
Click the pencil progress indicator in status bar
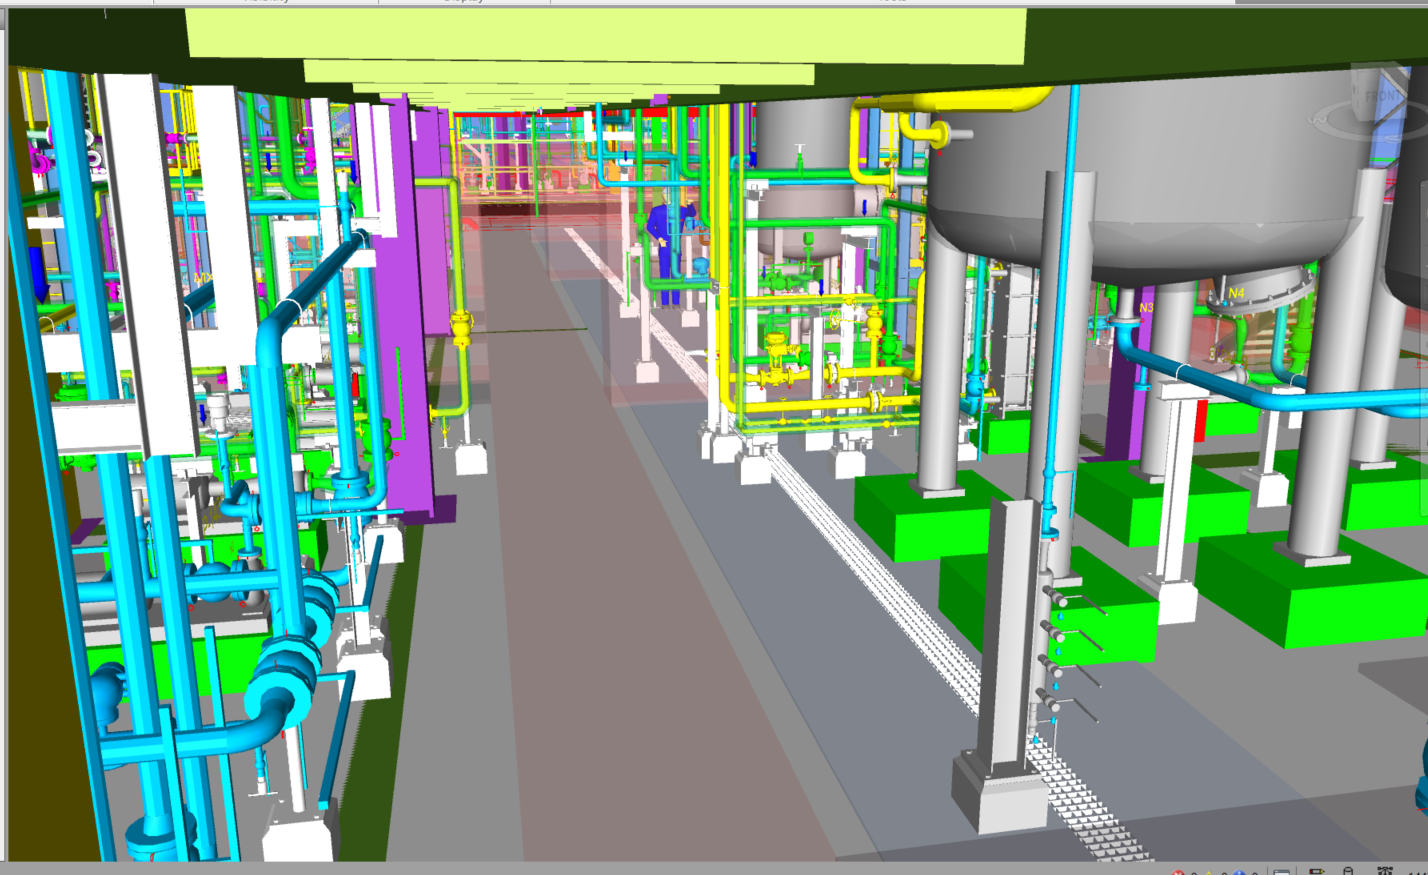(1316, 872)
